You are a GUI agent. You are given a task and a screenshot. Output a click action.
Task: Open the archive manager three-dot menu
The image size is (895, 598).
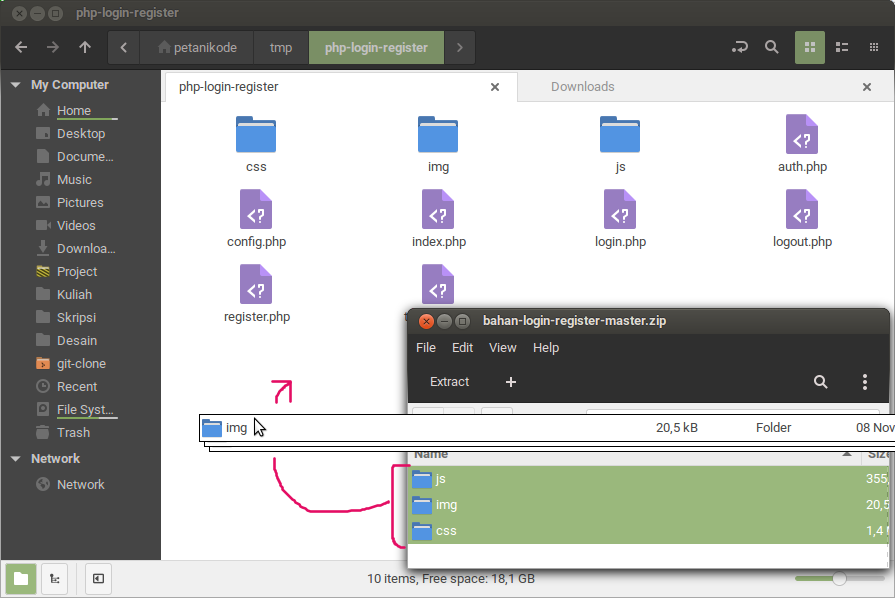[x=865, y=382]
